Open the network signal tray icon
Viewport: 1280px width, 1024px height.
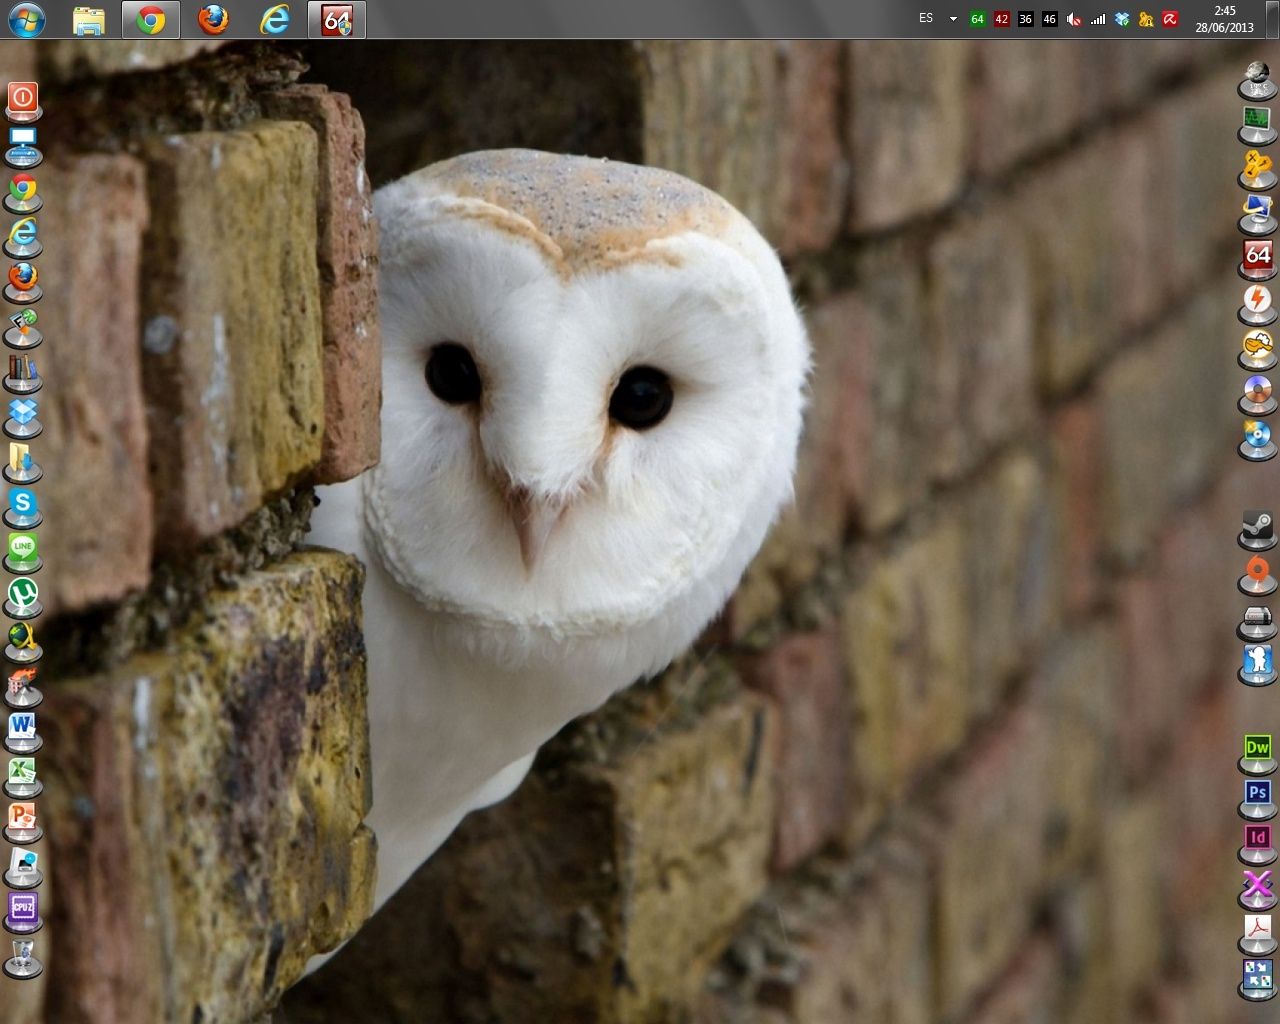tap(1098, 19)
